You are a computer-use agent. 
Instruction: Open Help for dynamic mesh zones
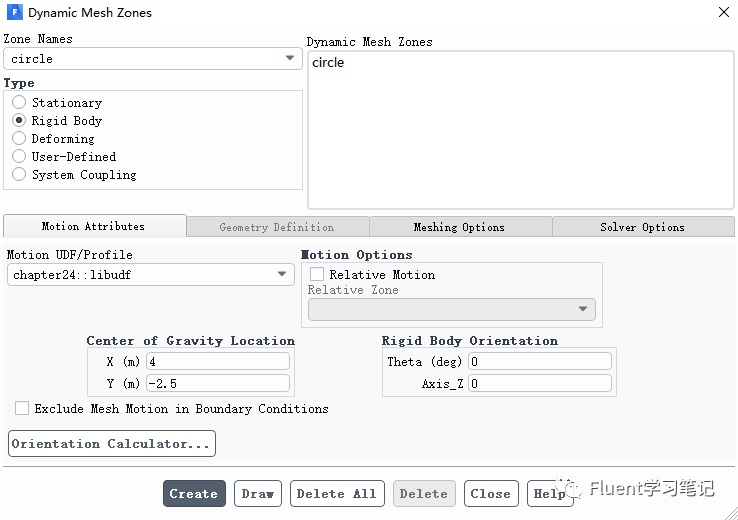pos(550,494)
